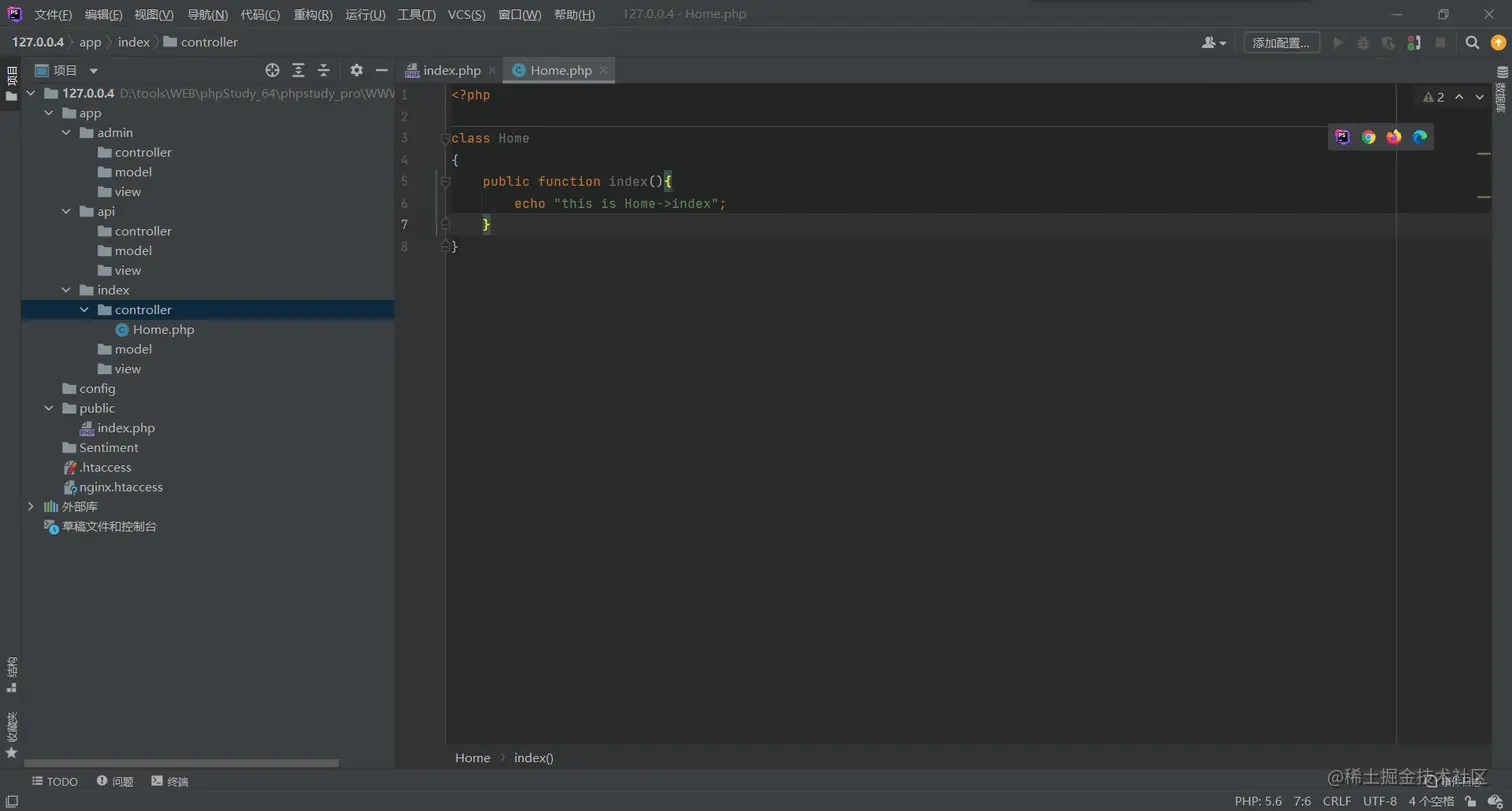
Task: Click the disabled green Run arrow
Action: coord(1338,43)
